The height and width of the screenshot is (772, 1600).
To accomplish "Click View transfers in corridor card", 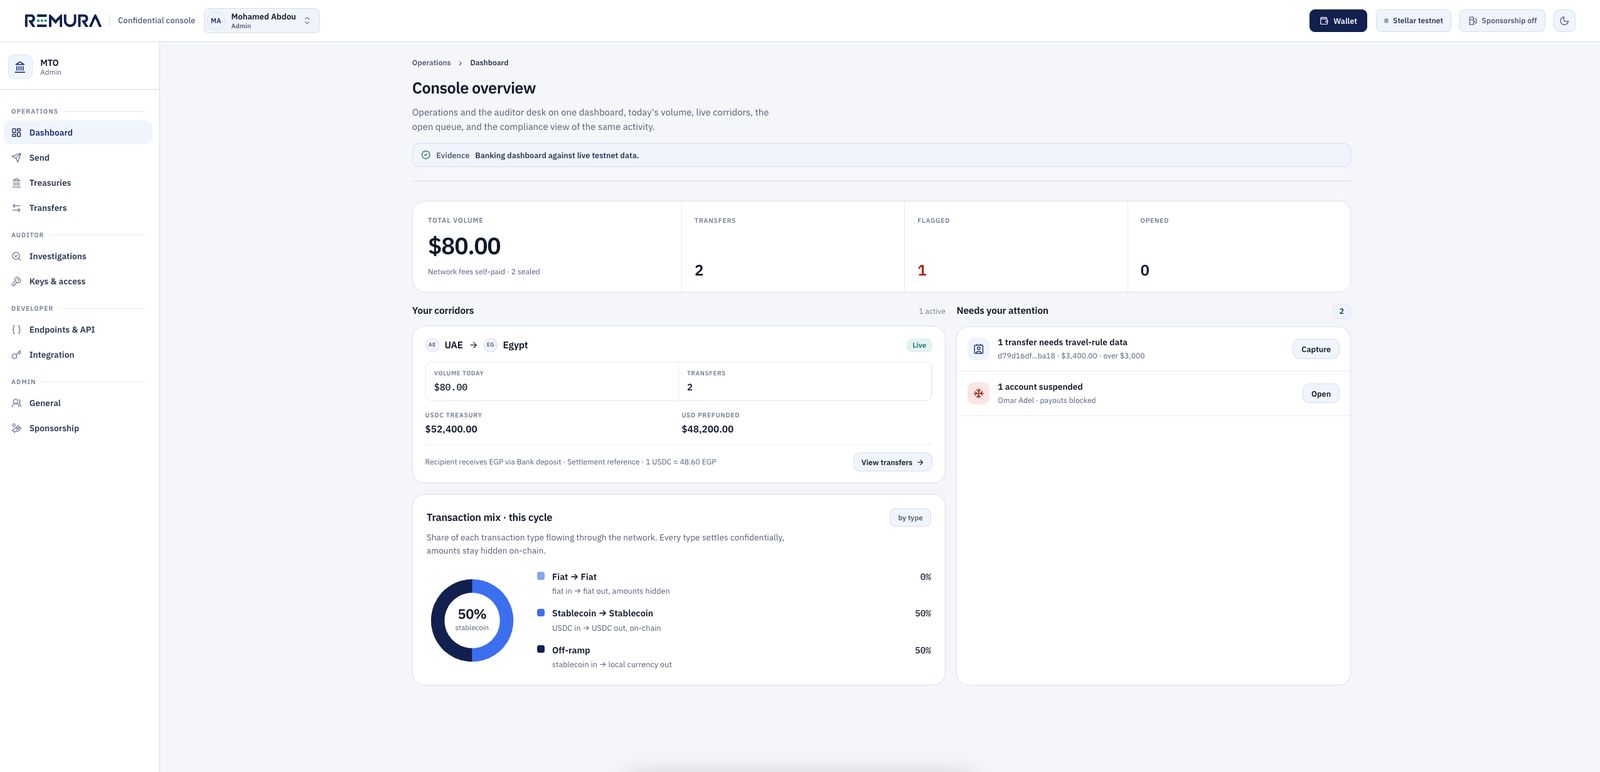I will [892, 462].
